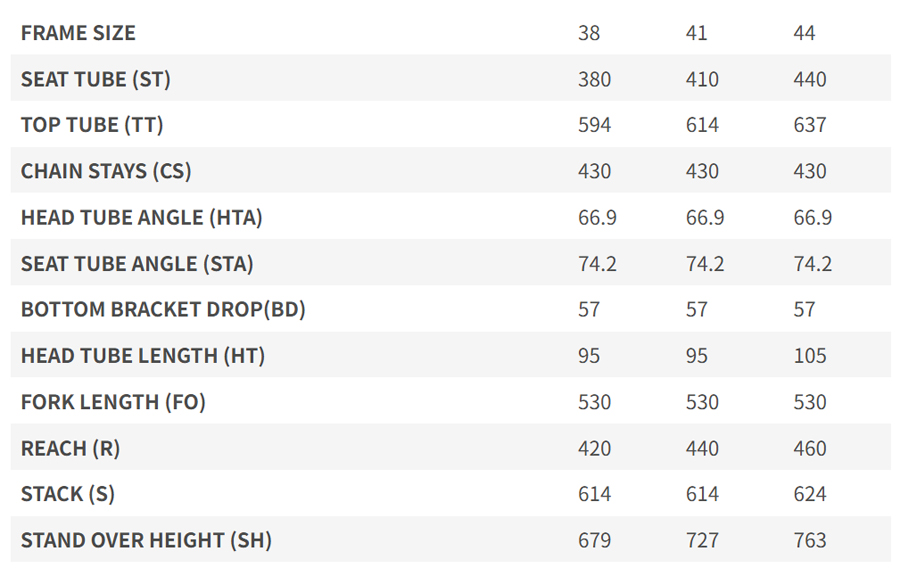Click the stand over height value 727
This screenshot has height=576, width=900.
click(702, 541)
